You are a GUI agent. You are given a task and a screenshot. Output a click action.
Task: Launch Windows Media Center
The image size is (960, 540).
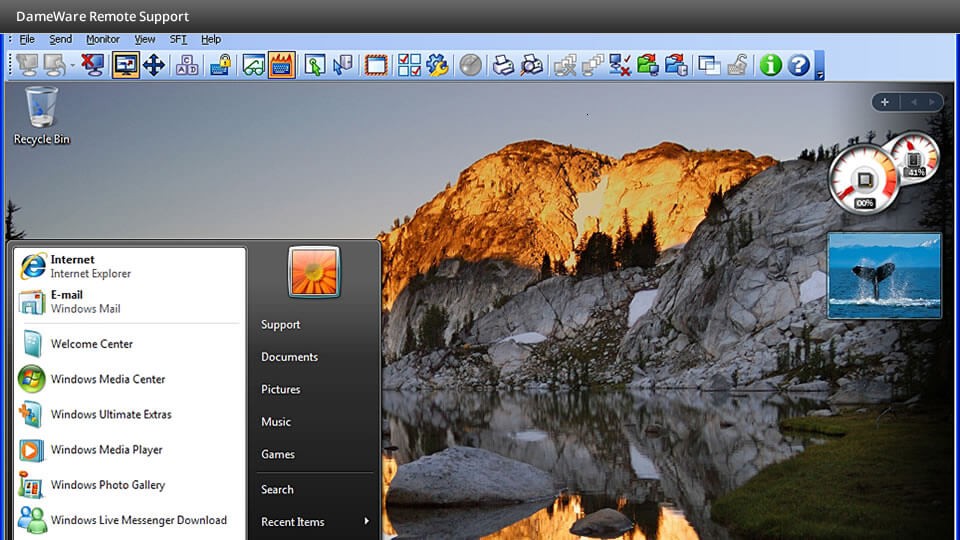pos(129,380)
